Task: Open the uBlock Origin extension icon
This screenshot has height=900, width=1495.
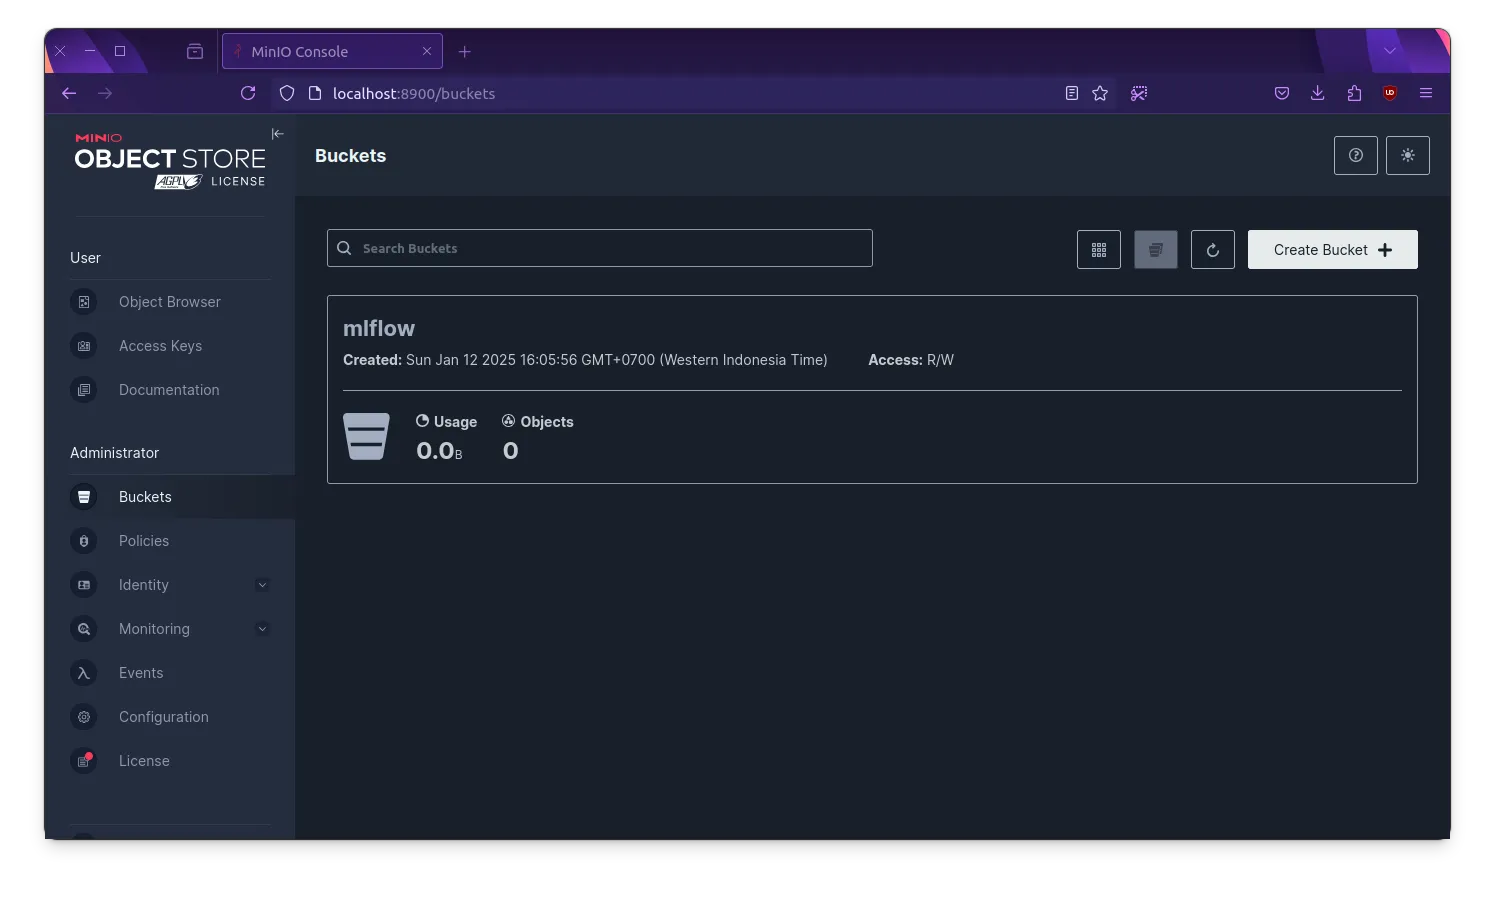Action: click(1390, 93)
